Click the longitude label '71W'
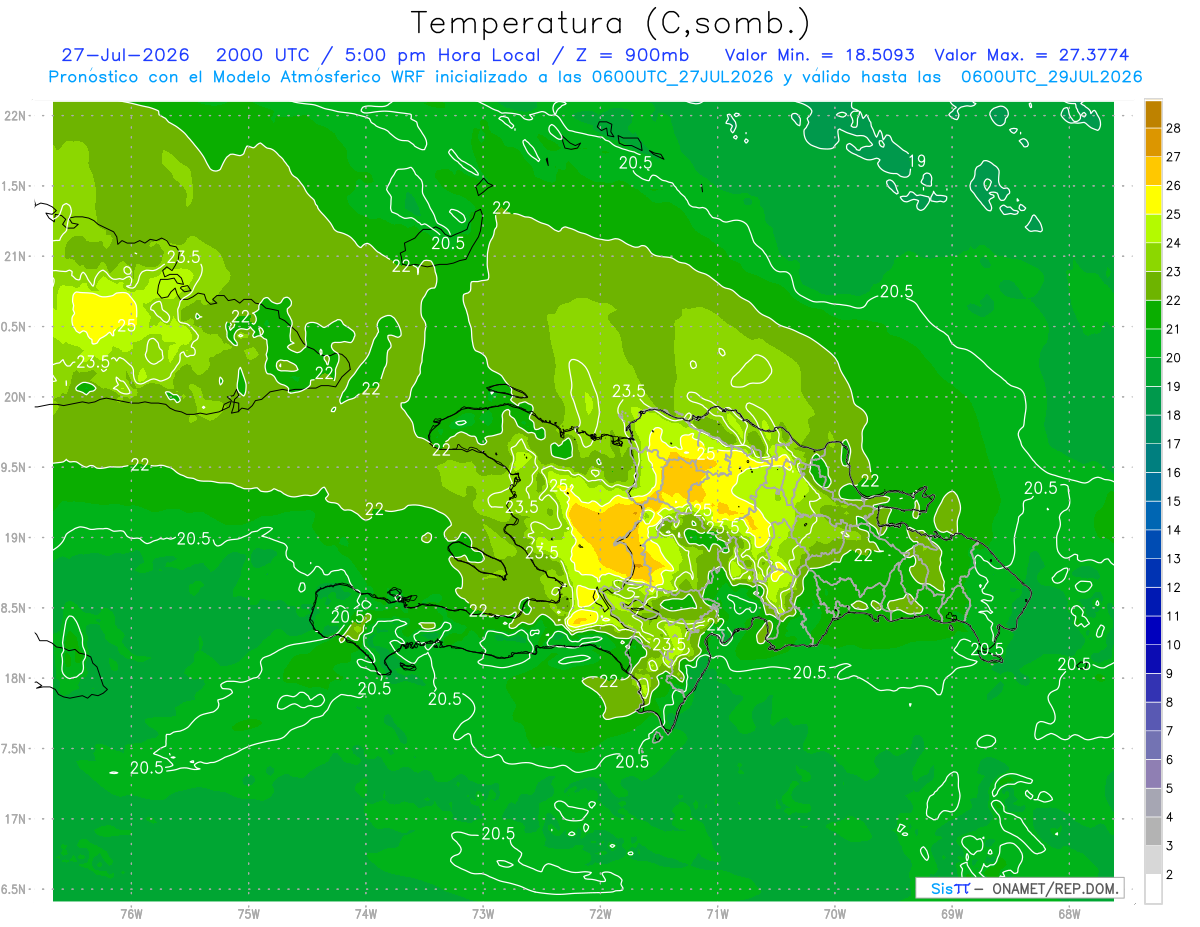 [717, 913]
